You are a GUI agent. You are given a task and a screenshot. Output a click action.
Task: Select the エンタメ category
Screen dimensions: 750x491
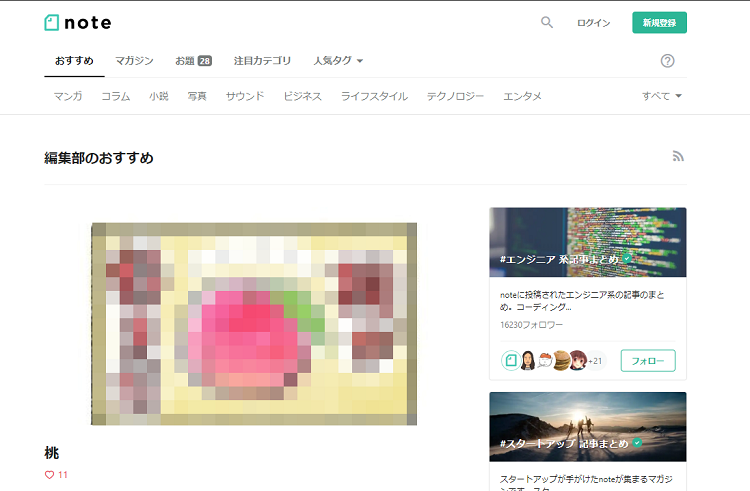[522, 96]
